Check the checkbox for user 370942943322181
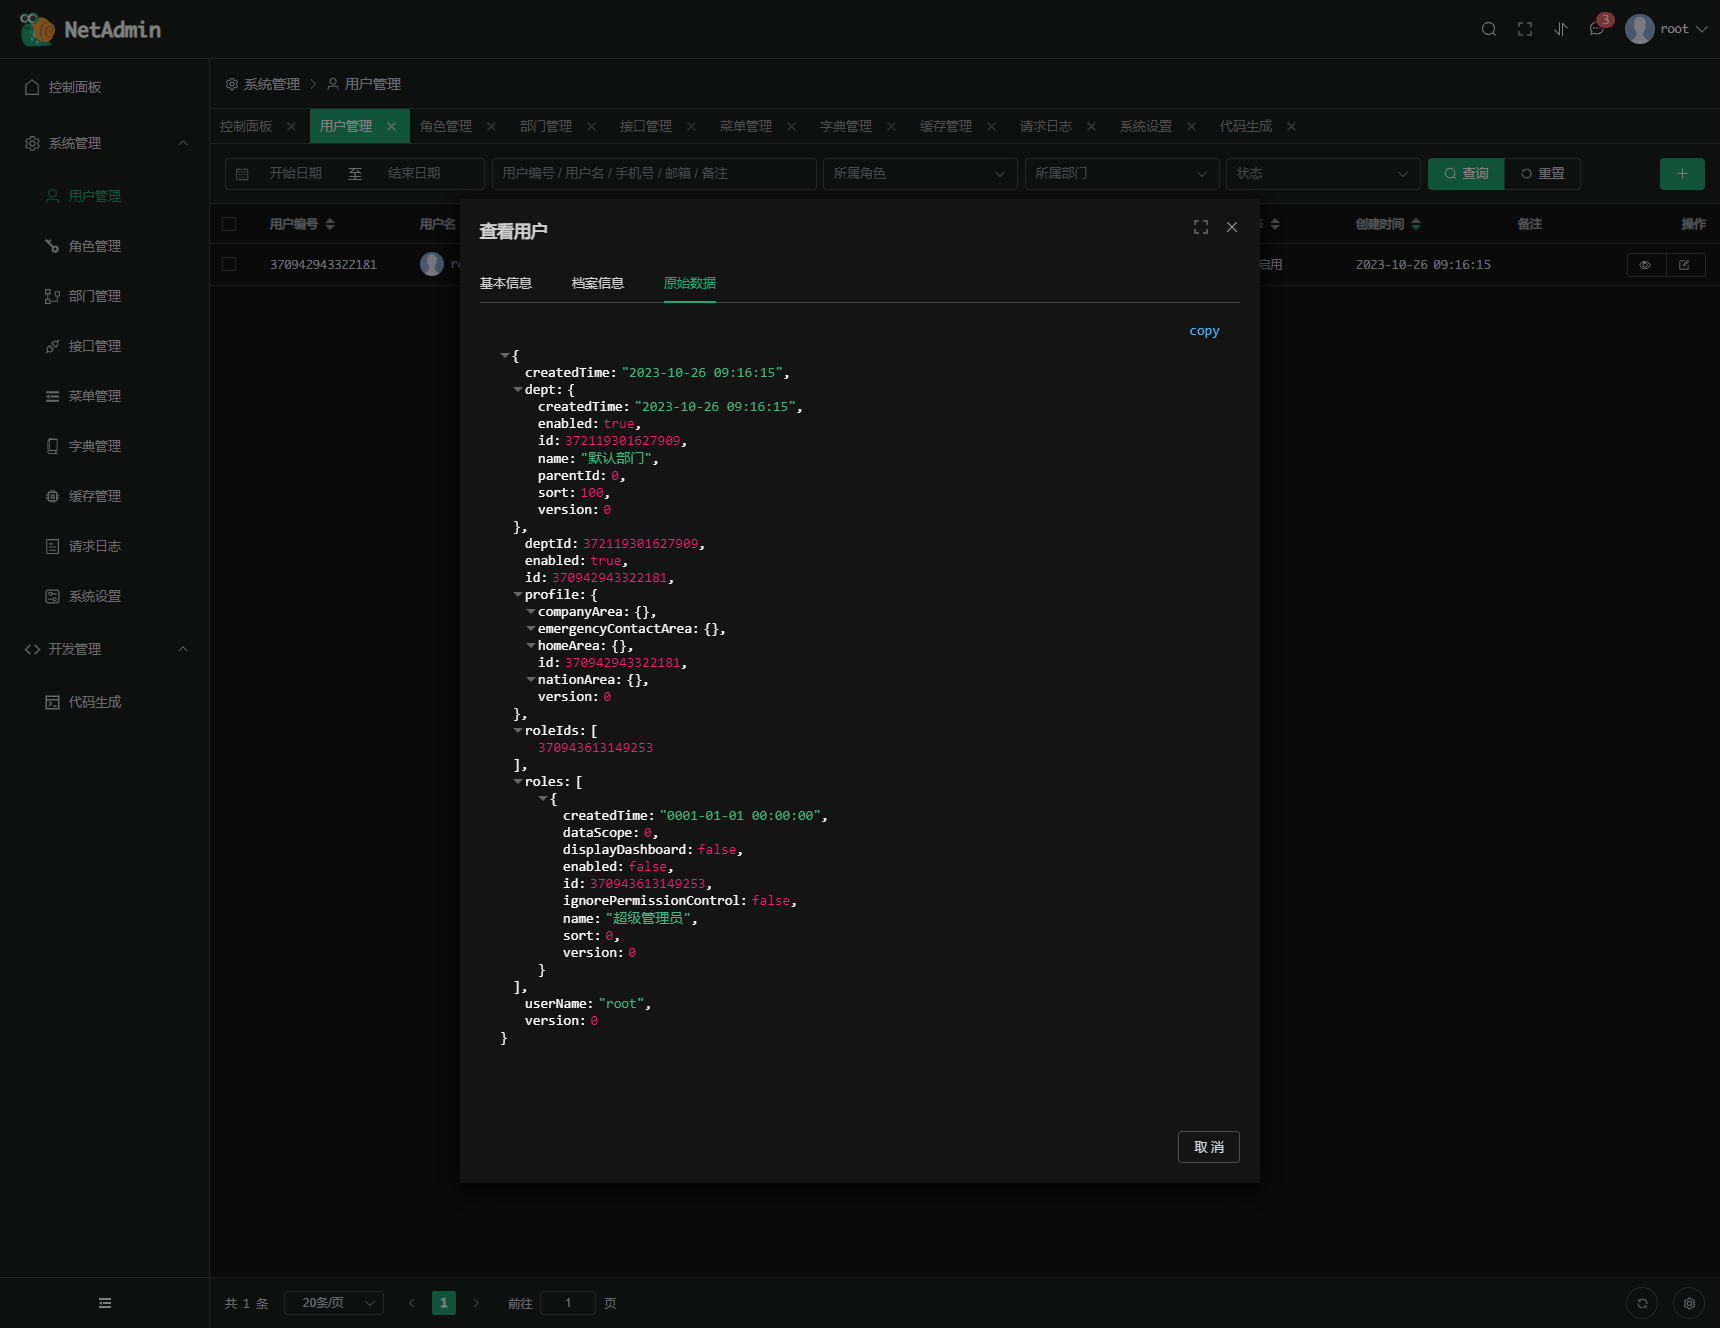This screenshot has height=1328, width=1720. click(x=229, y=264)
